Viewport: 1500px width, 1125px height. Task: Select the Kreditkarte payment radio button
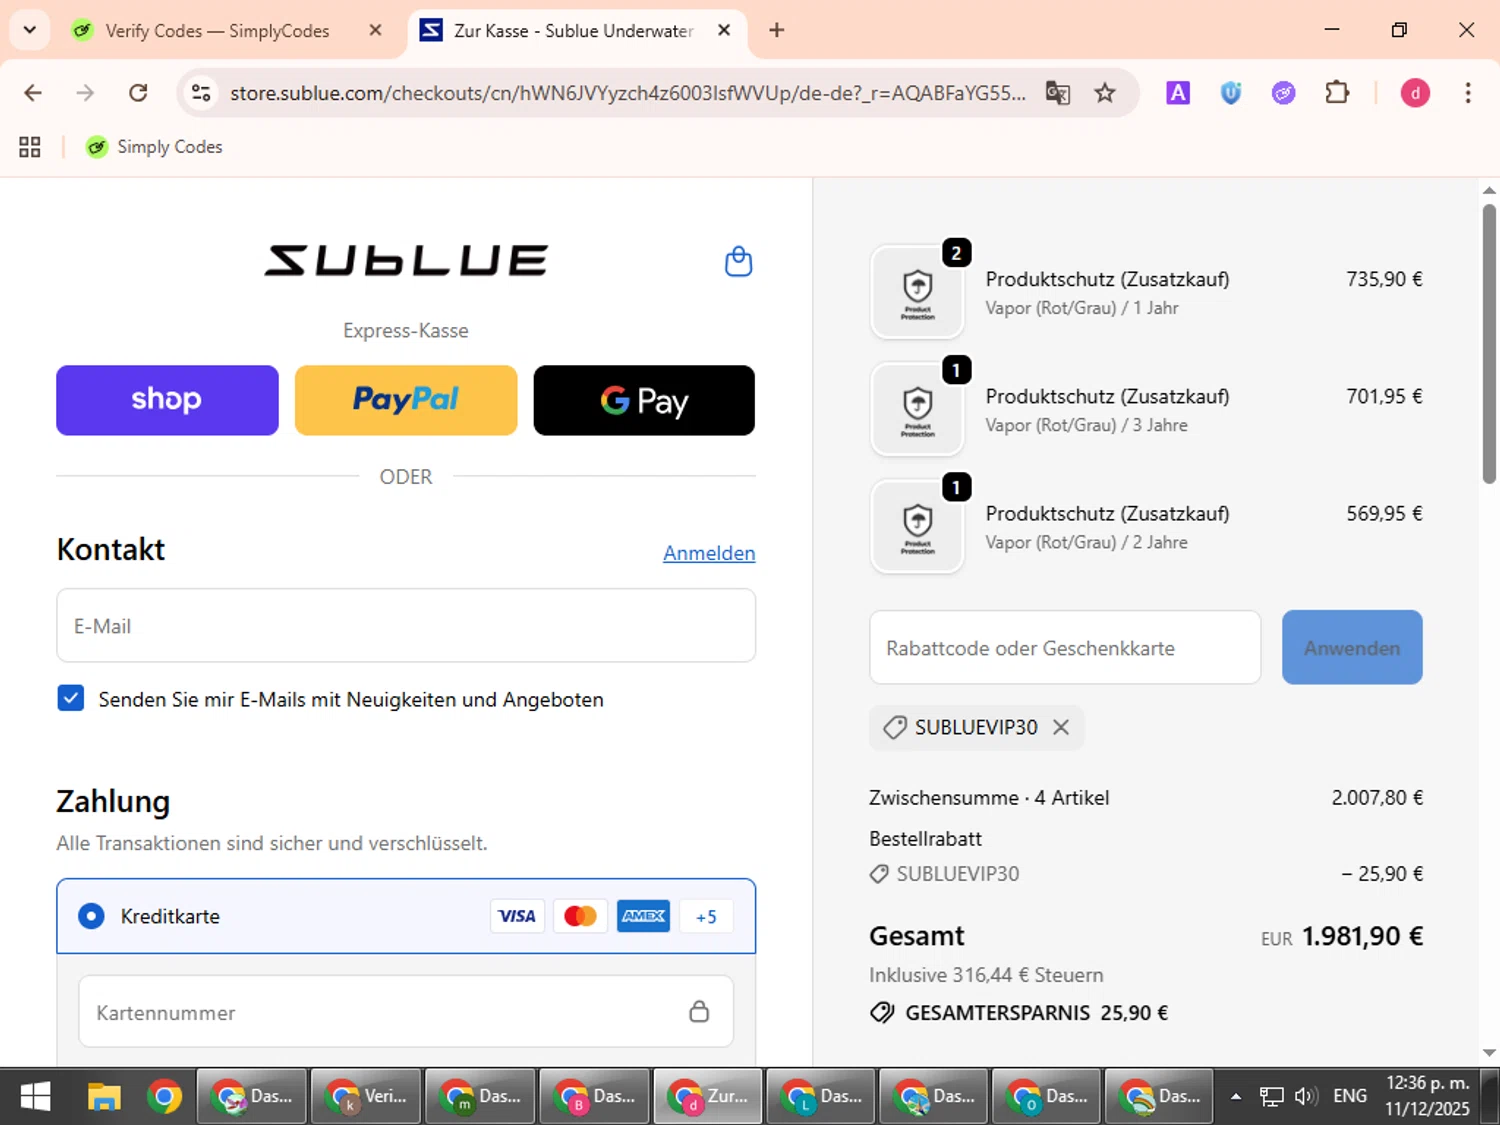[x=91, y=916]
